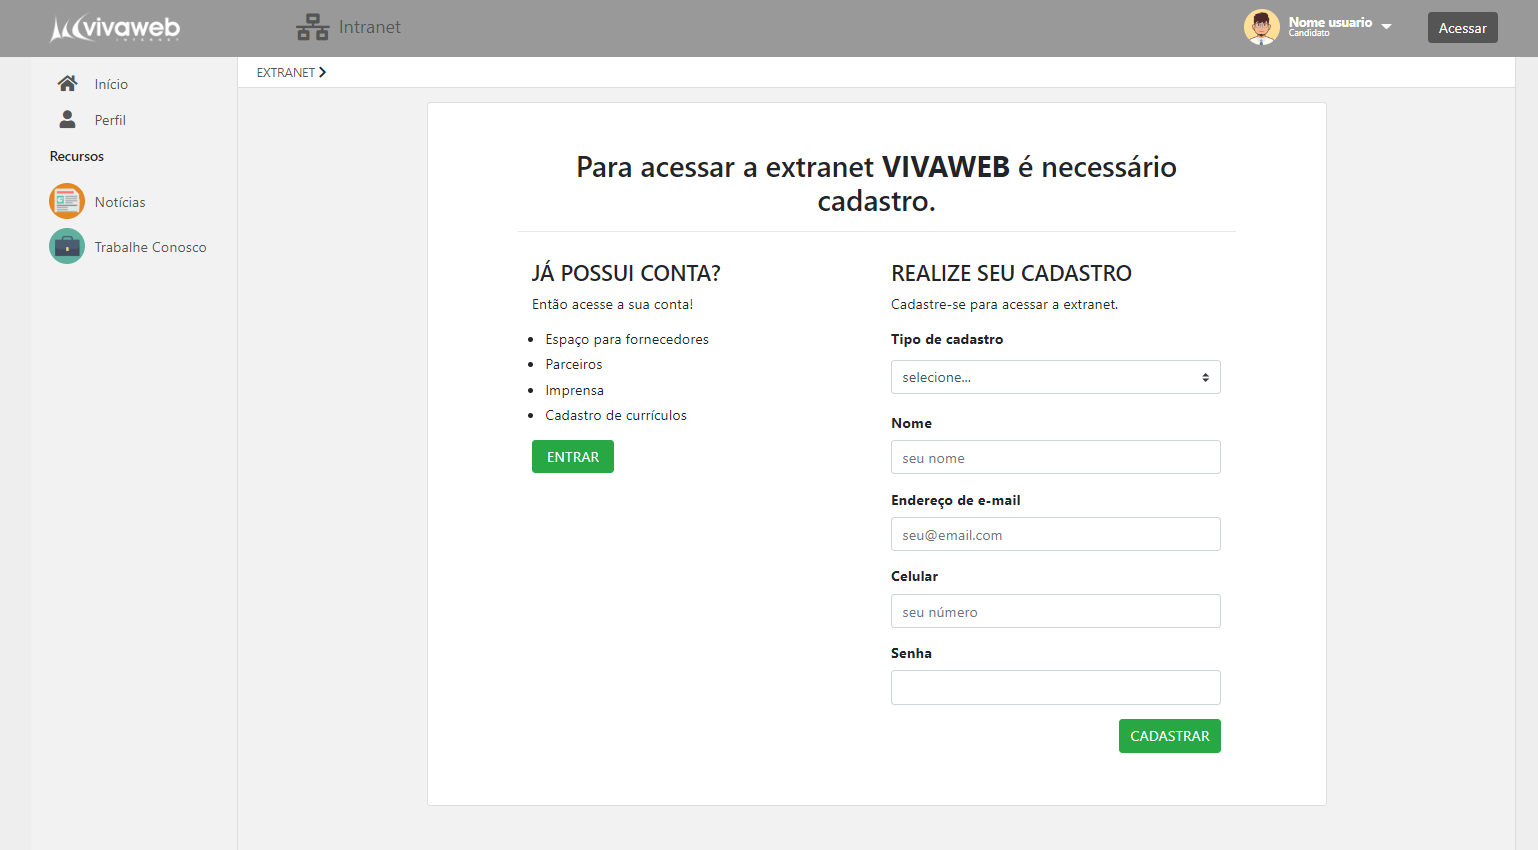1538x850 pixels.
Task: Click the user avatar picture
Action: [1261, 27]
